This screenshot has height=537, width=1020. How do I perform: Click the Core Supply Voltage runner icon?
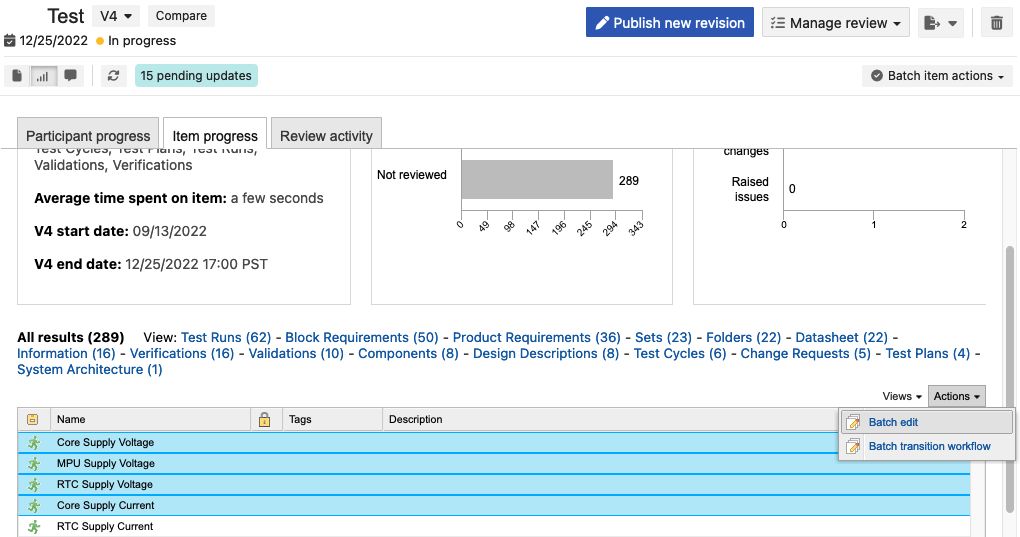(x=34, y=443)
